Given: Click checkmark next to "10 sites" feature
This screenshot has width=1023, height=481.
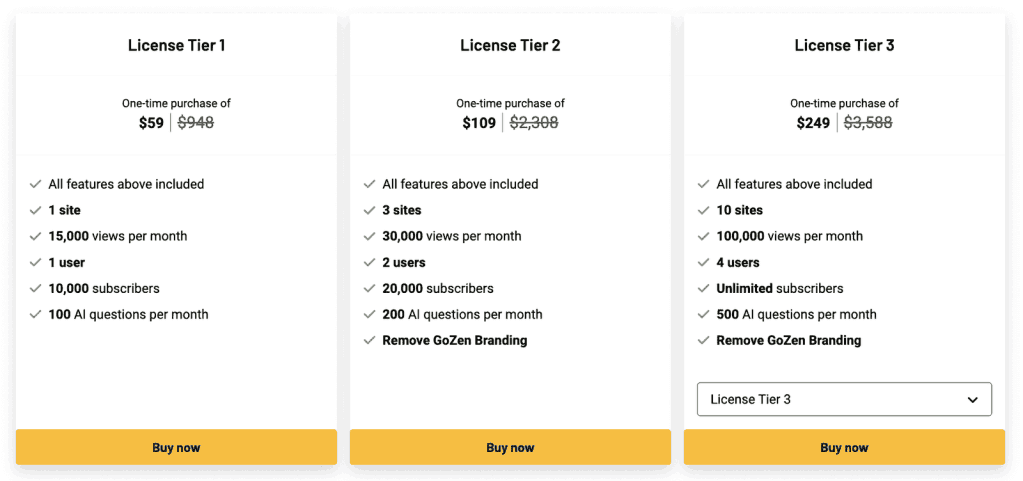Looking at the screenshot, I should pos(703,211).
